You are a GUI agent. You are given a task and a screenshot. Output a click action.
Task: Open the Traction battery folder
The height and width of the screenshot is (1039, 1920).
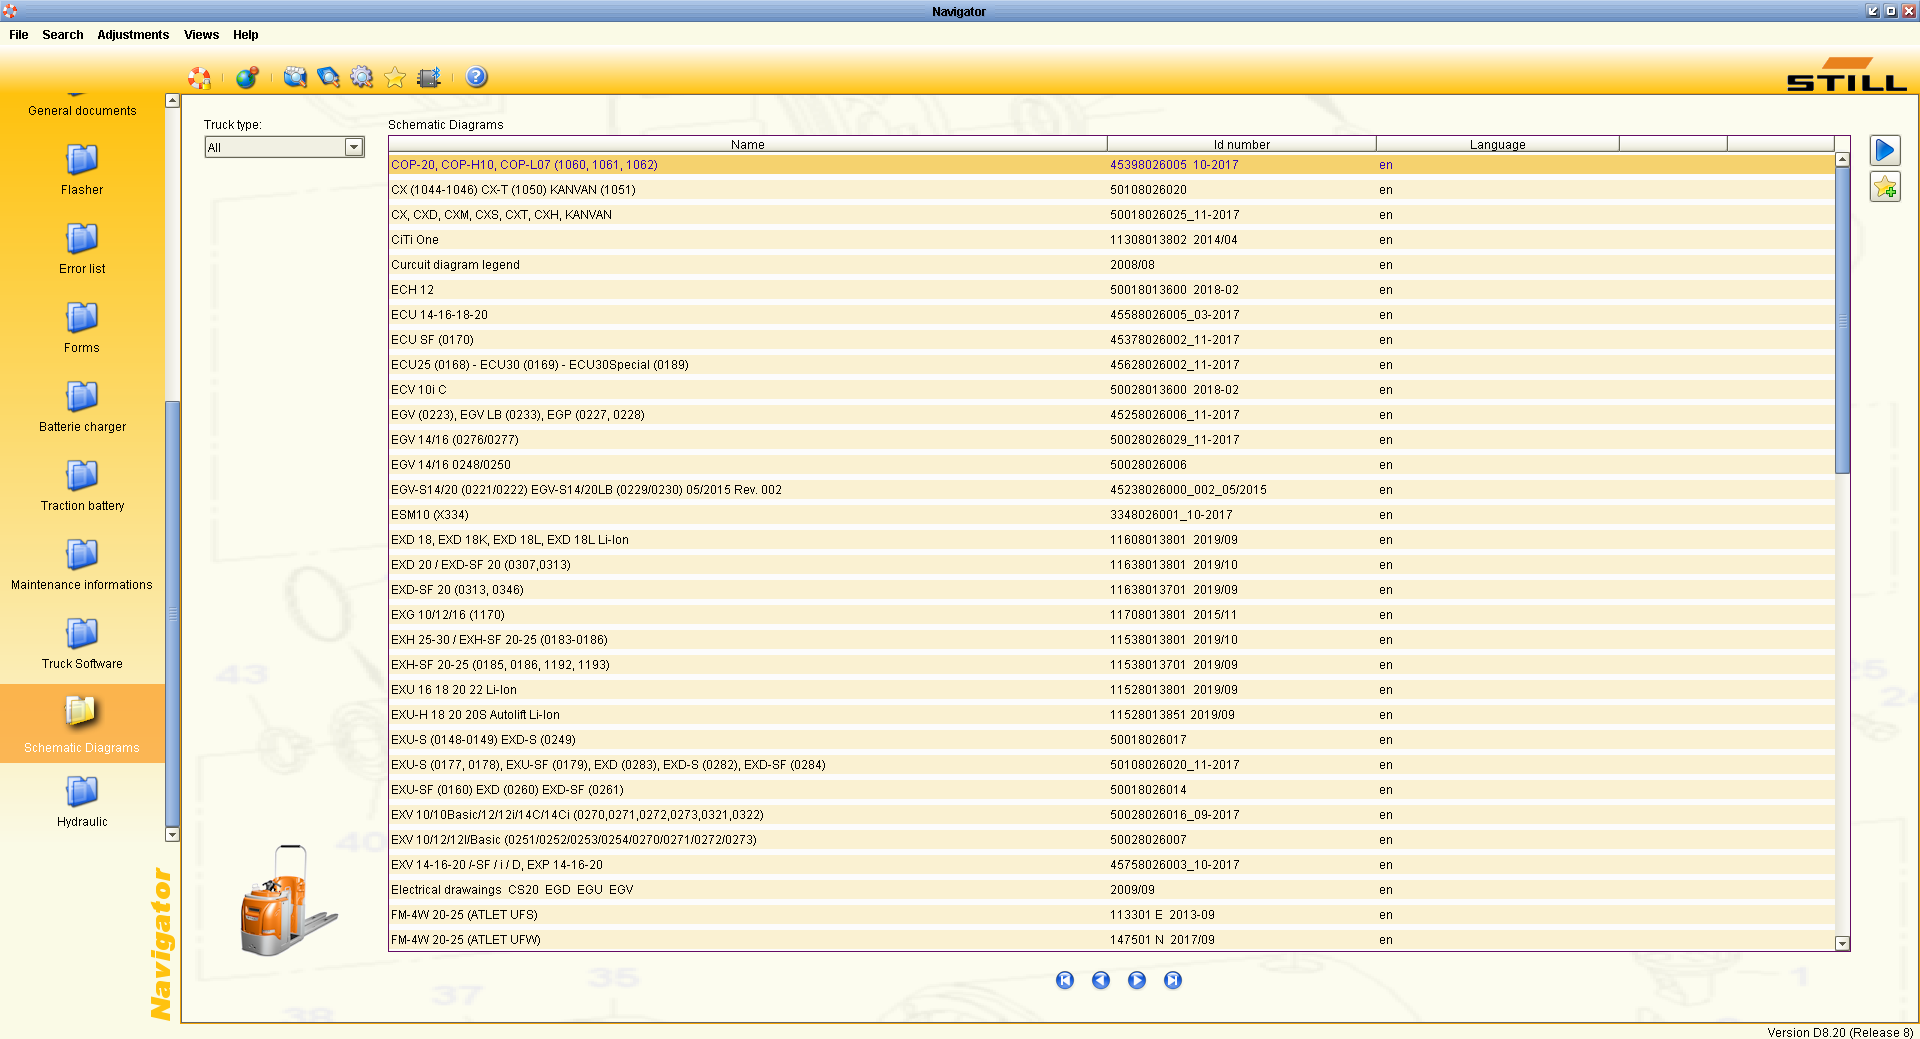[x=82, y=485]
